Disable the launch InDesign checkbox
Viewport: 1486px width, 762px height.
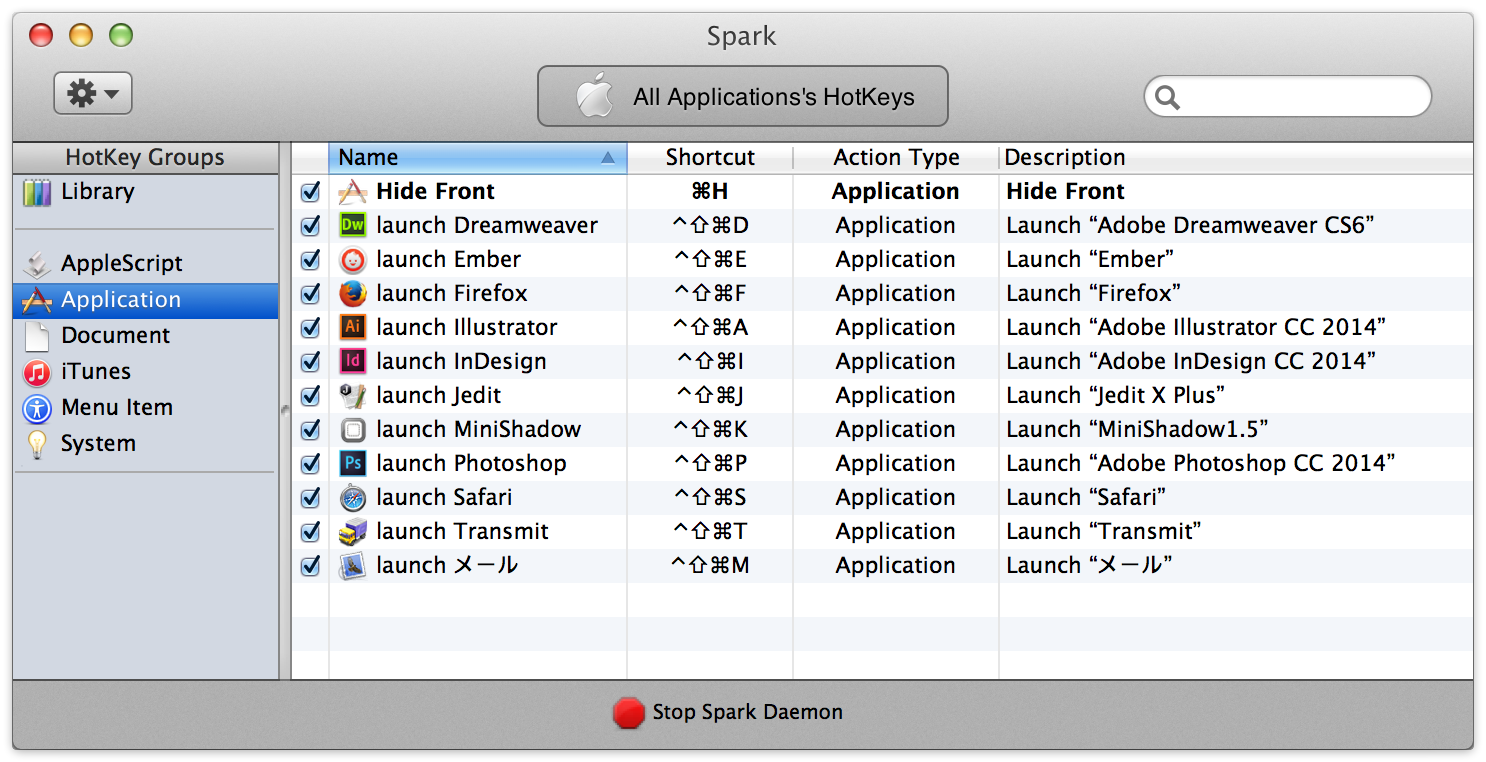click(x=310, y=361)
